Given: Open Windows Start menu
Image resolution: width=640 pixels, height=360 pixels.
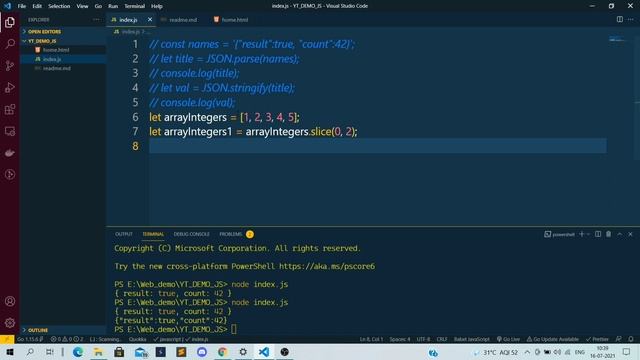Looking at the screenshot, I should point(10,352).
